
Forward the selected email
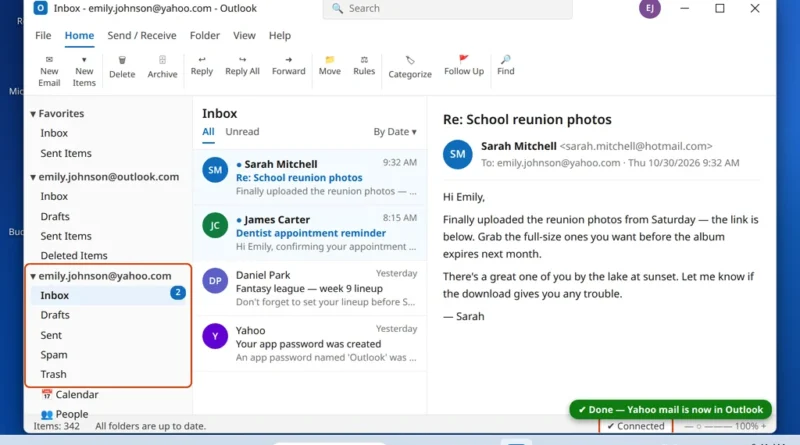[x=288, y=66]
